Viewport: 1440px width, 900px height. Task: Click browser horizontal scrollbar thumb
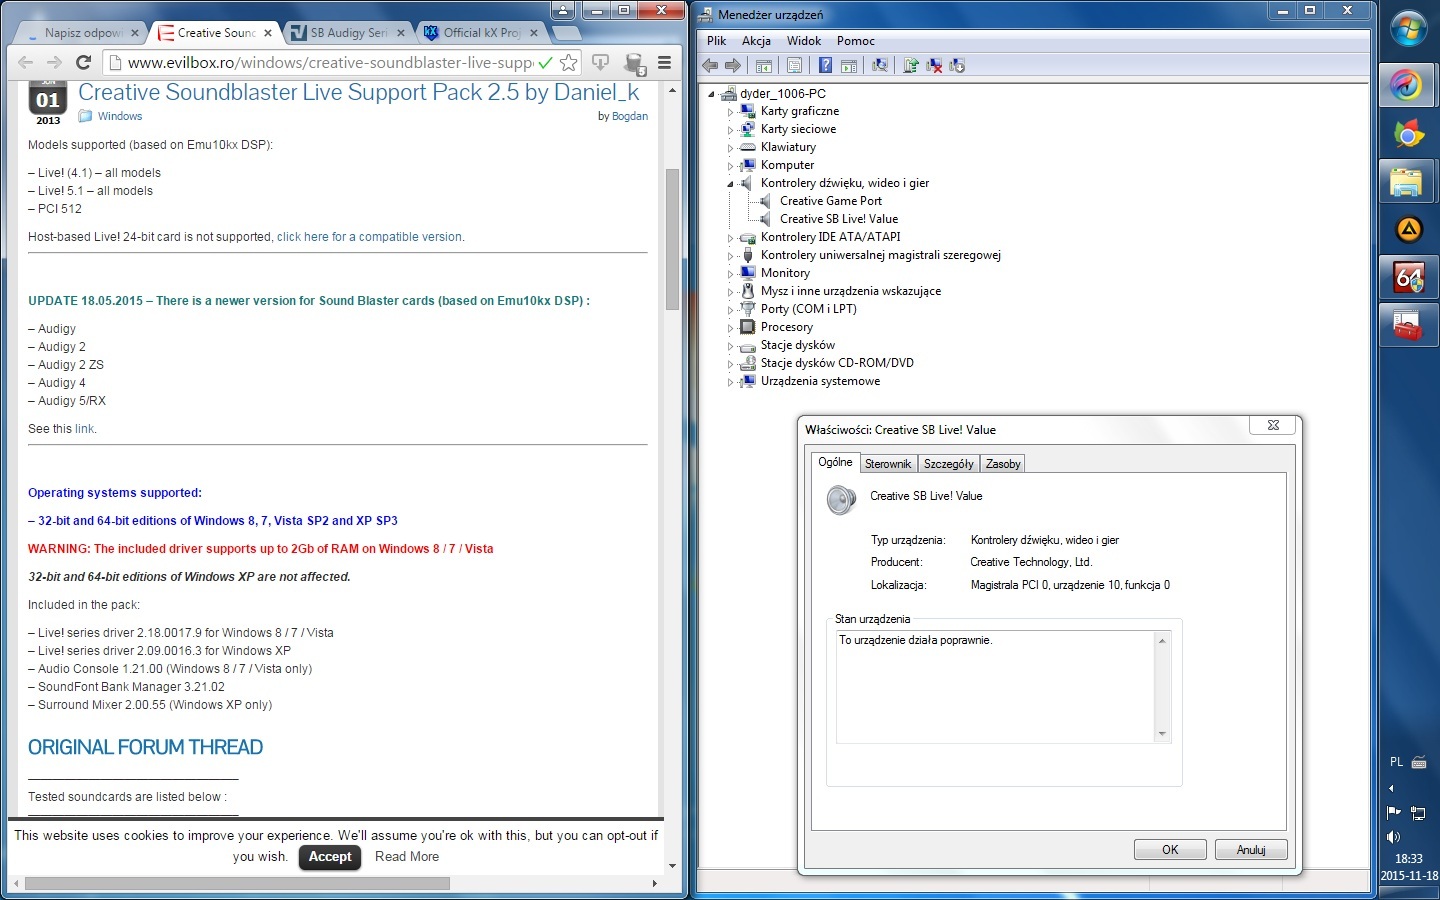click(x=237, y=884)
